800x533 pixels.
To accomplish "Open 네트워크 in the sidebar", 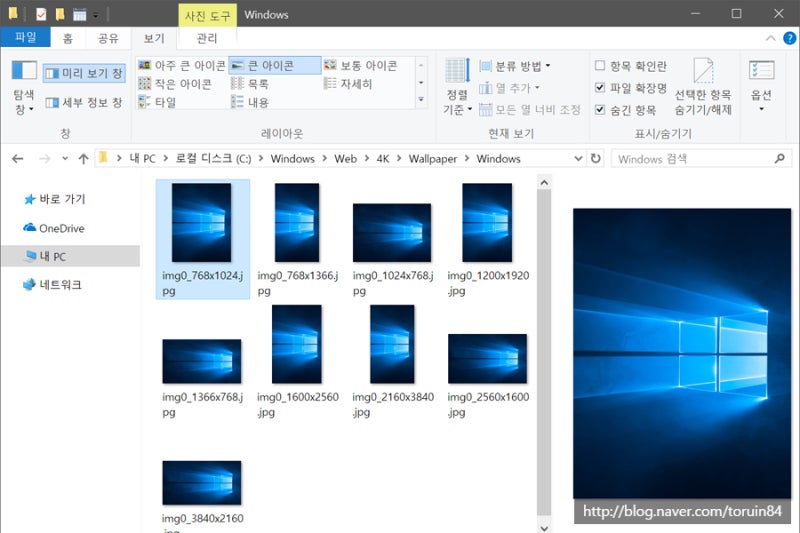I will pyautogui.click(x=53, y=284).
